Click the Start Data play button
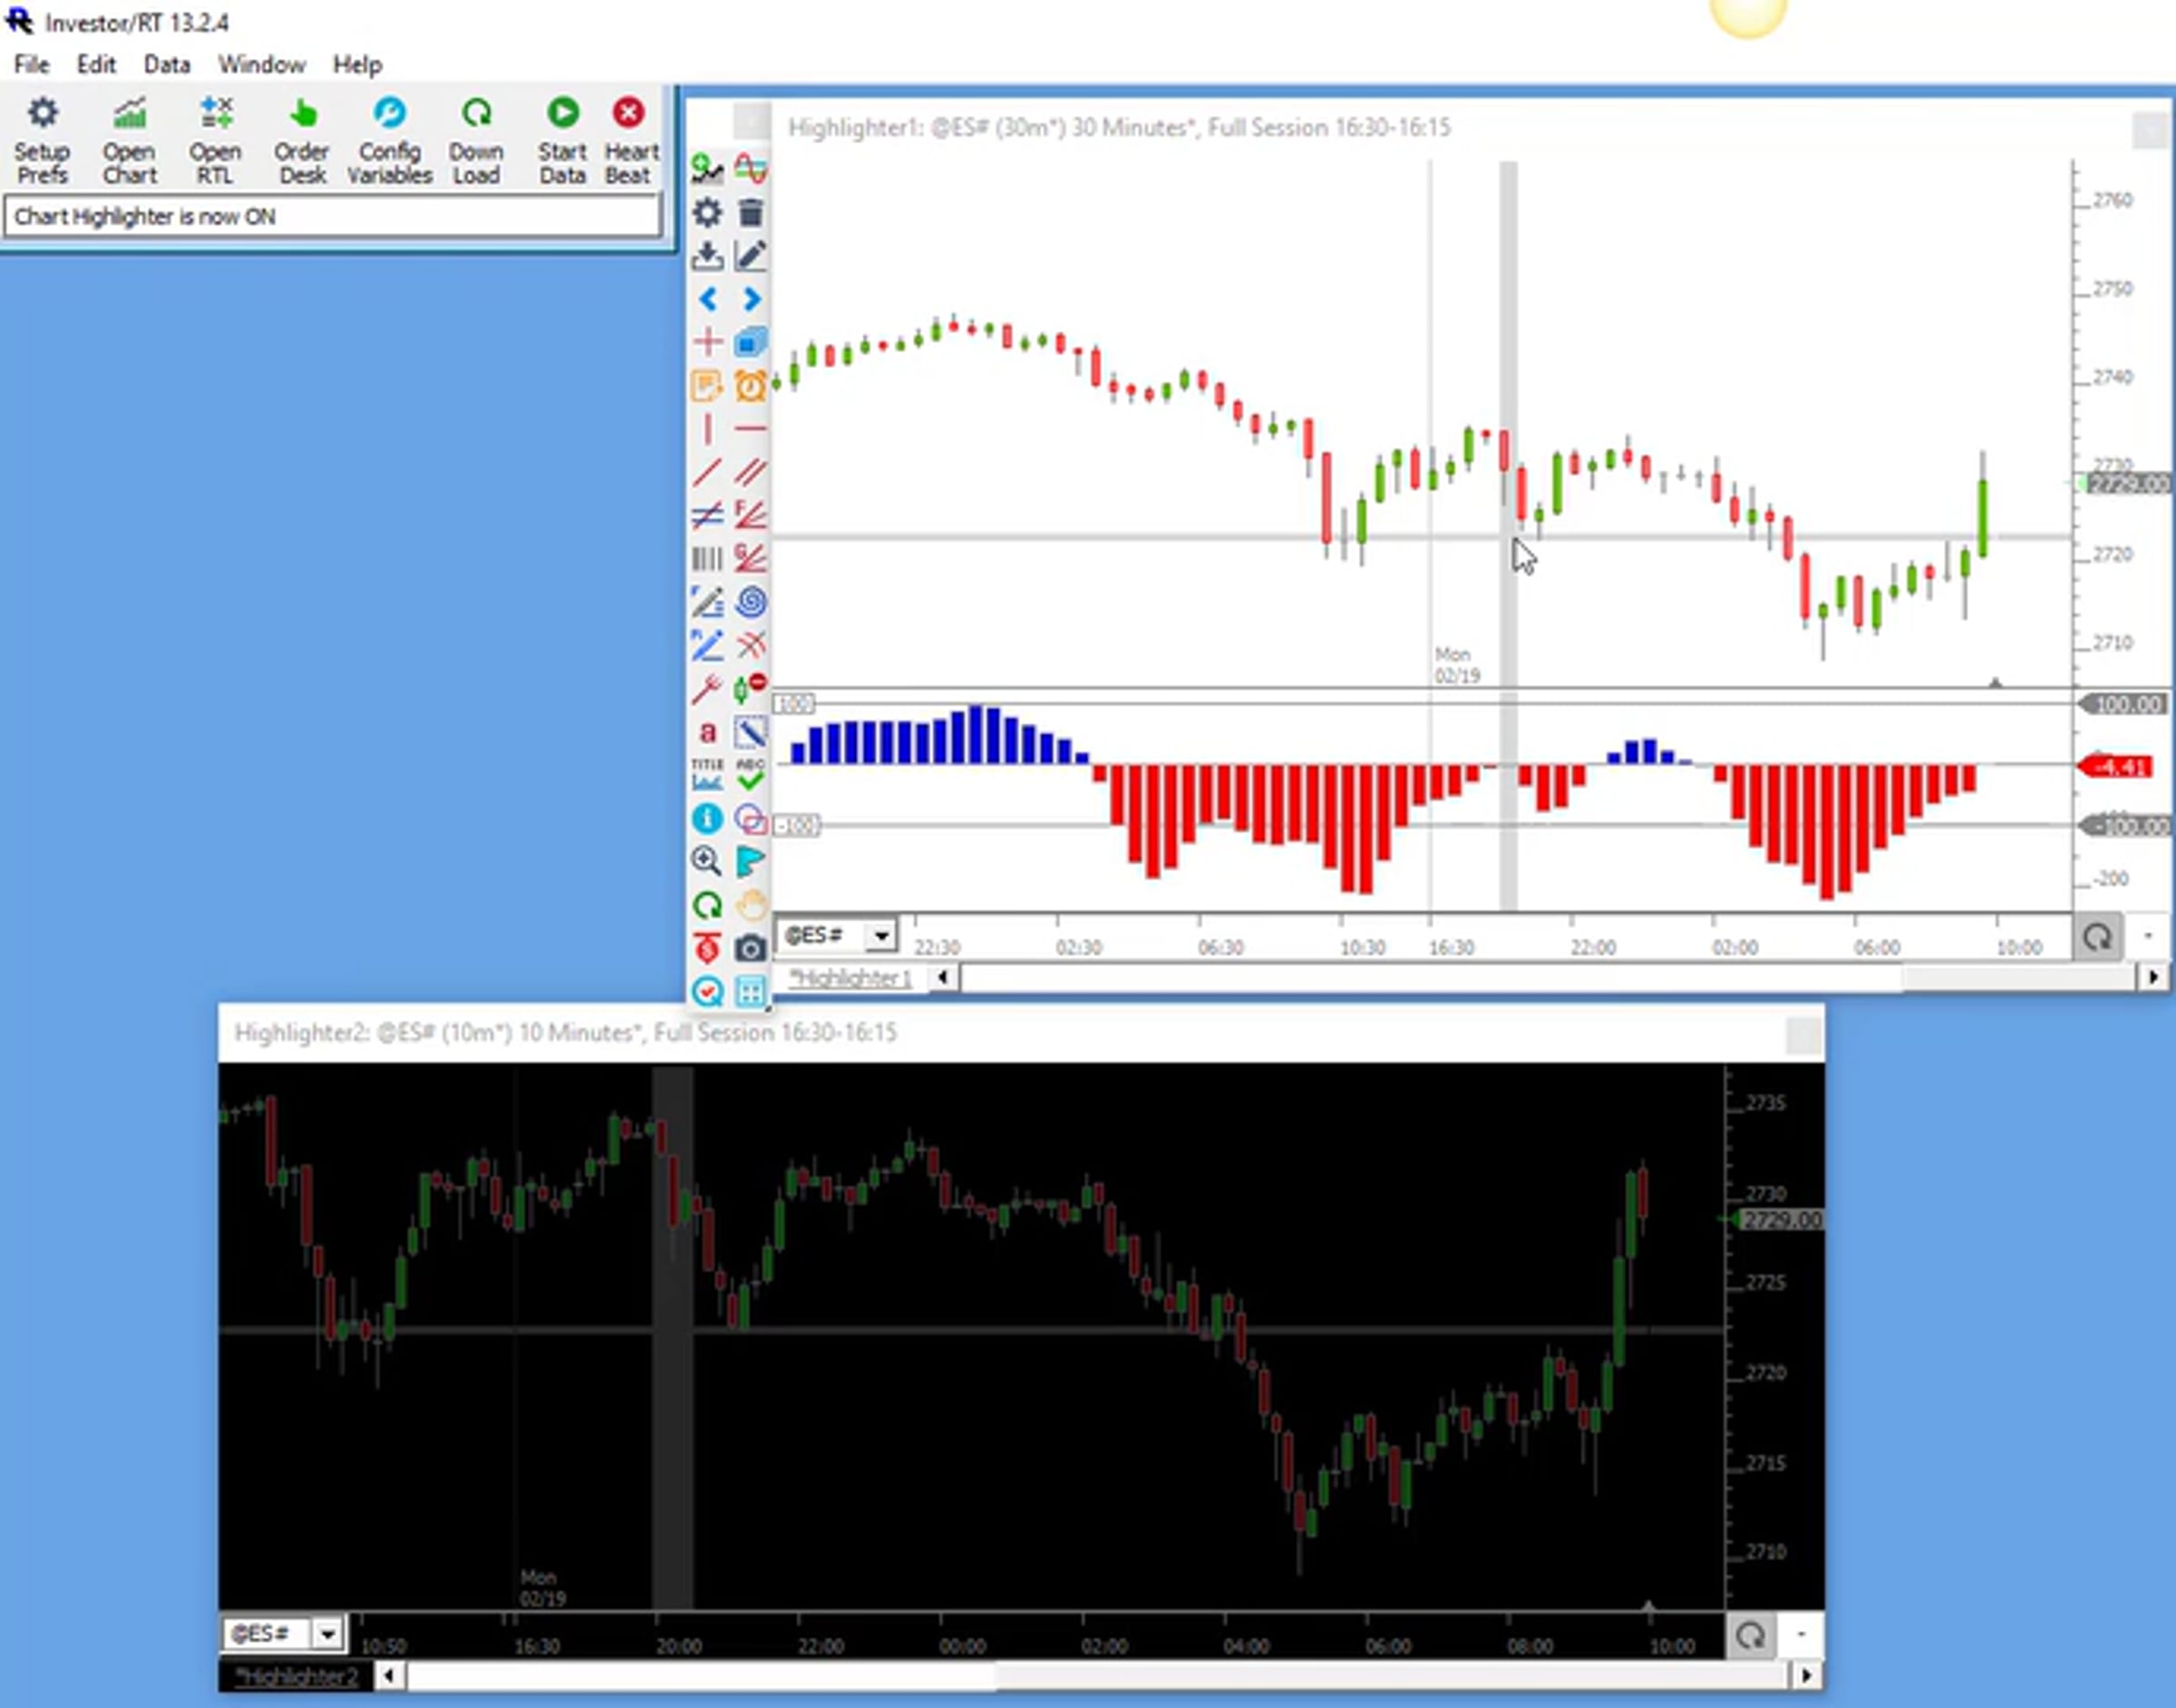The width and height of the screenshot is (2176, 1708). 562,140
